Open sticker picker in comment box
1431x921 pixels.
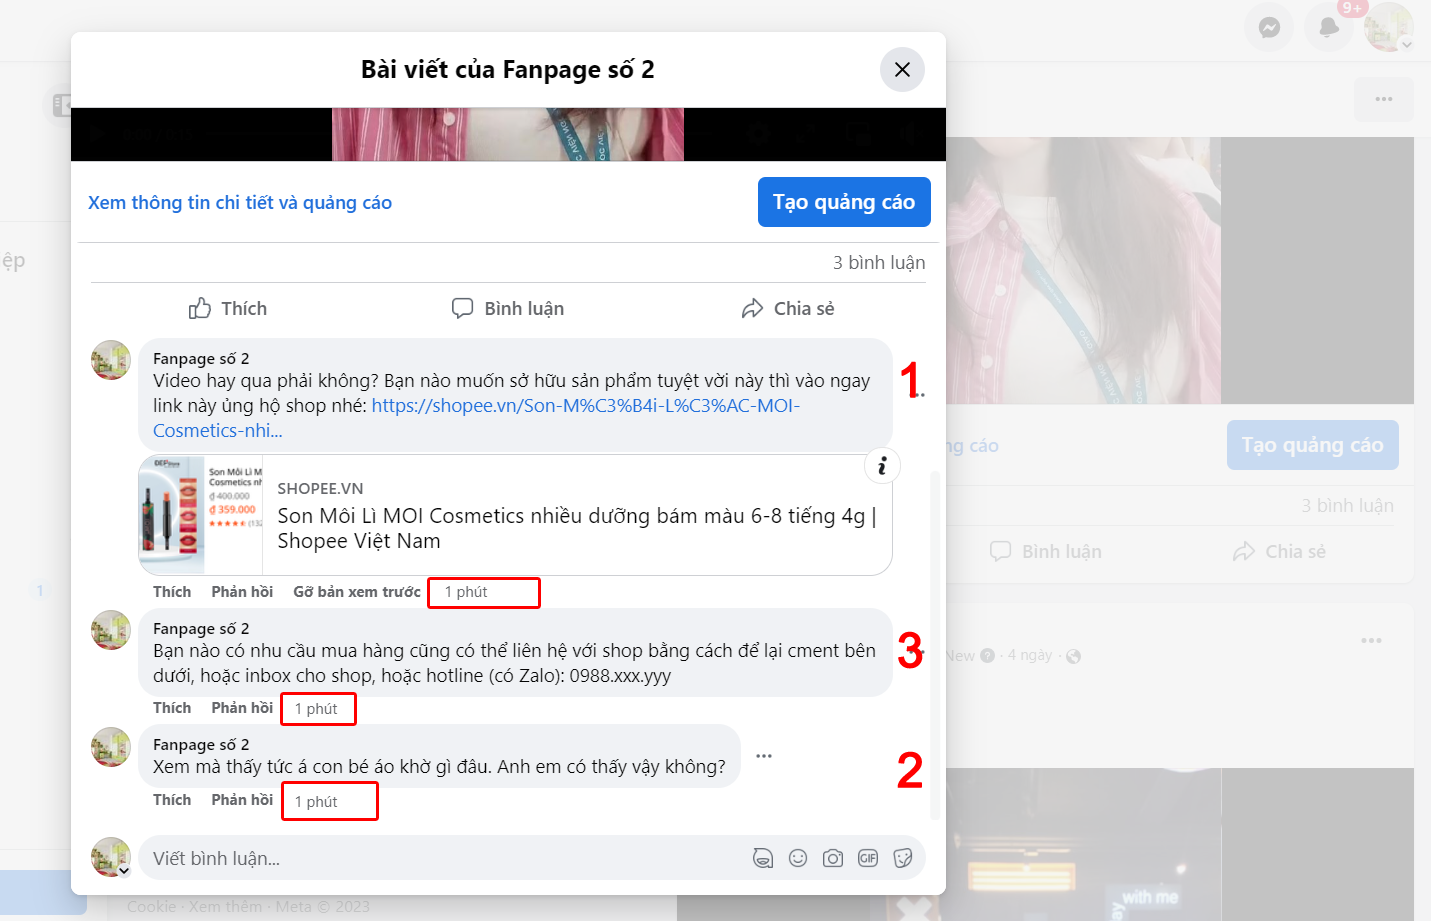[x=903, y=858]
